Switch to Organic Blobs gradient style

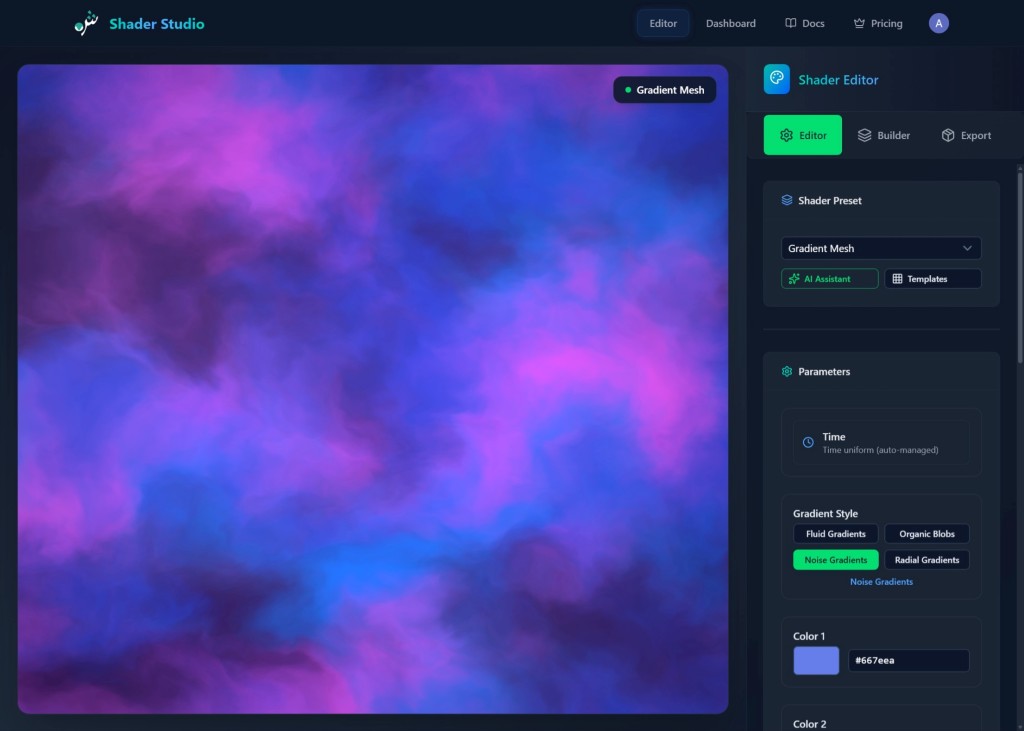pos(926,533)
